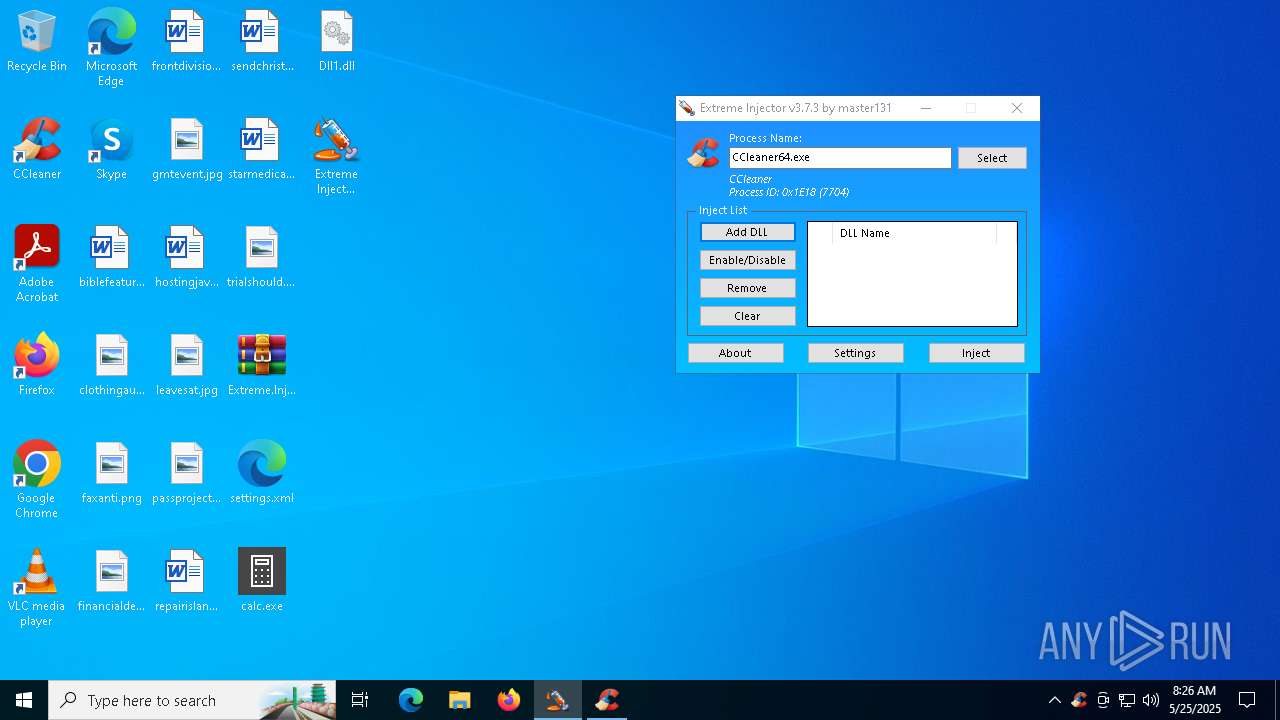This screenshot has width=1280, height=720.
Task: Select the Extreme.Inj WinRAR archive icon
Action: [x=262, y=366]
